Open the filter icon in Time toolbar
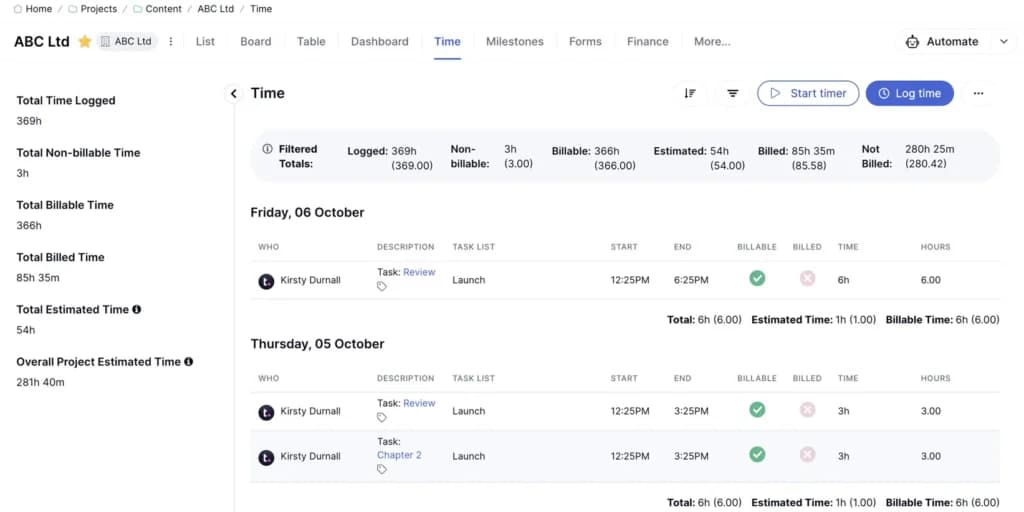This screenshot has height=512, width=1024. (733, 93)
